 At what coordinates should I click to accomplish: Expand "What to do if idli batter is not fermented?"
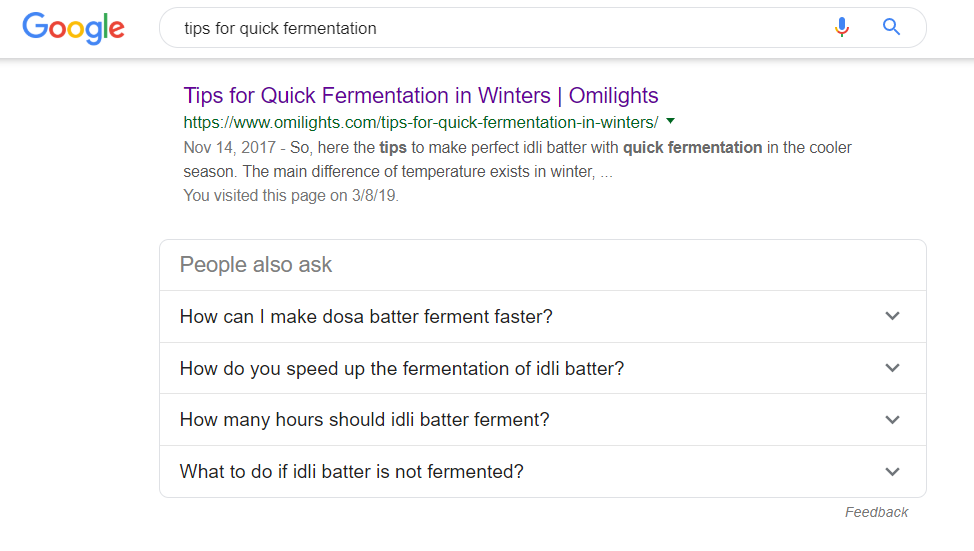352,472
